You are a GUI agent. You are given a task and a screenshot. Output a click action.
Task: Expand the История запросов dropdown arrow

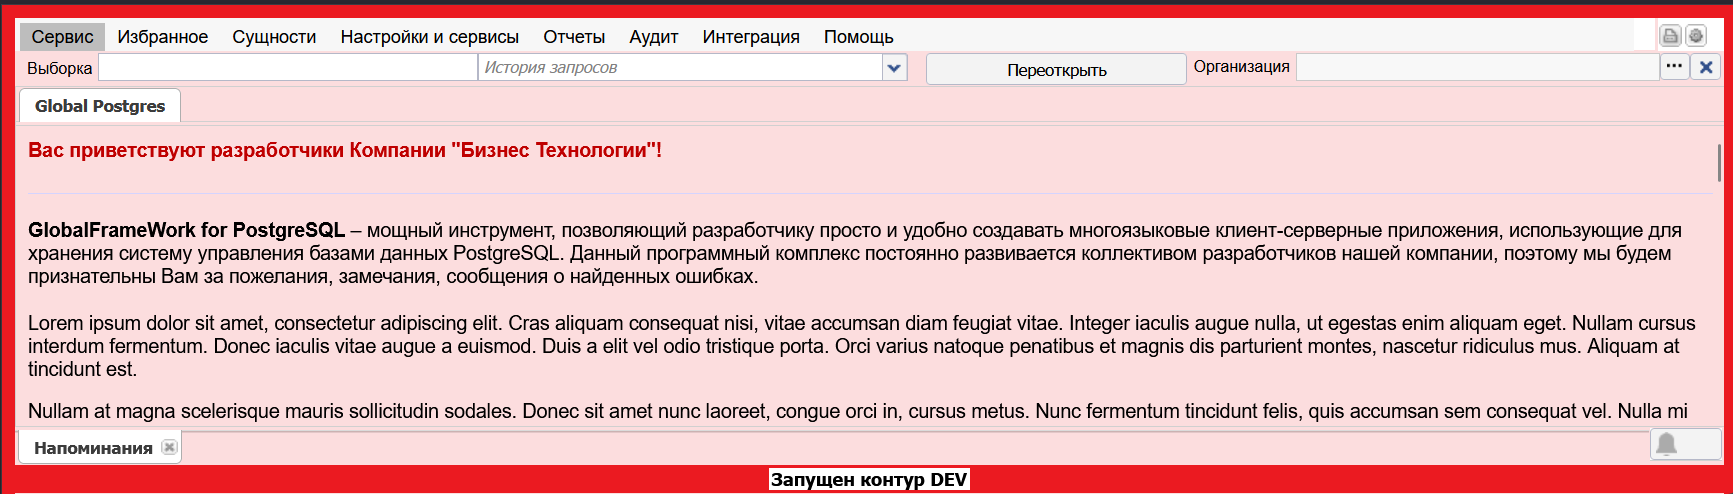pyautogui.click(x=894, y=68)
